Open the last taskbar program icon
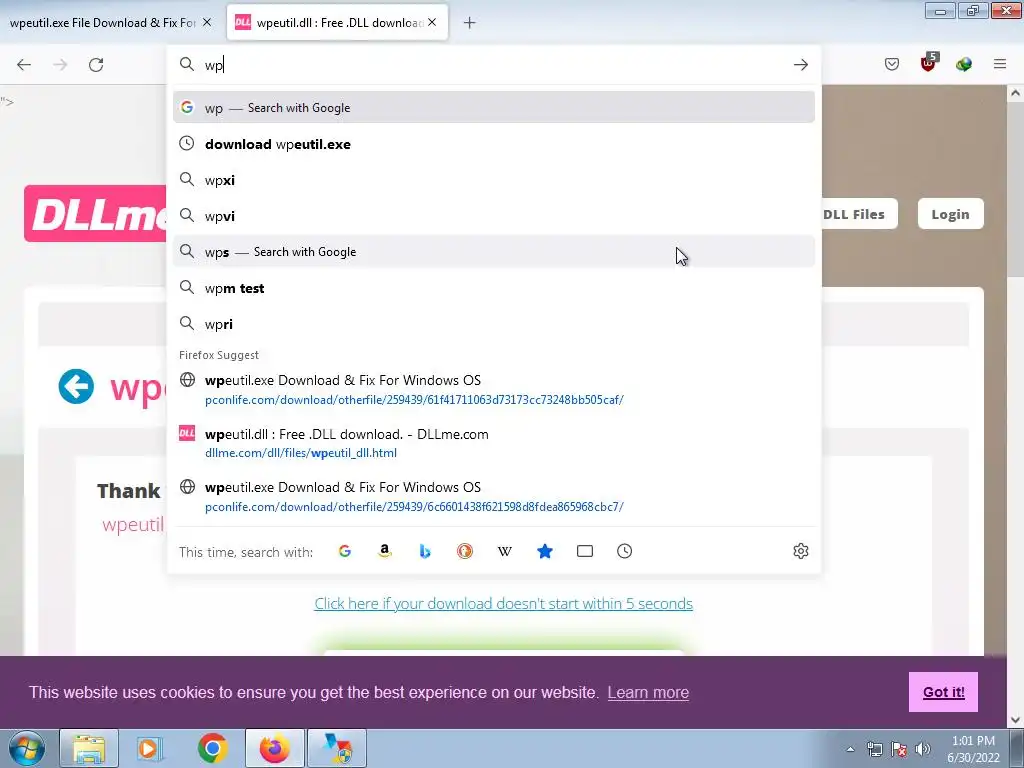Screen dimensions: 1024x768 [337, 748]
